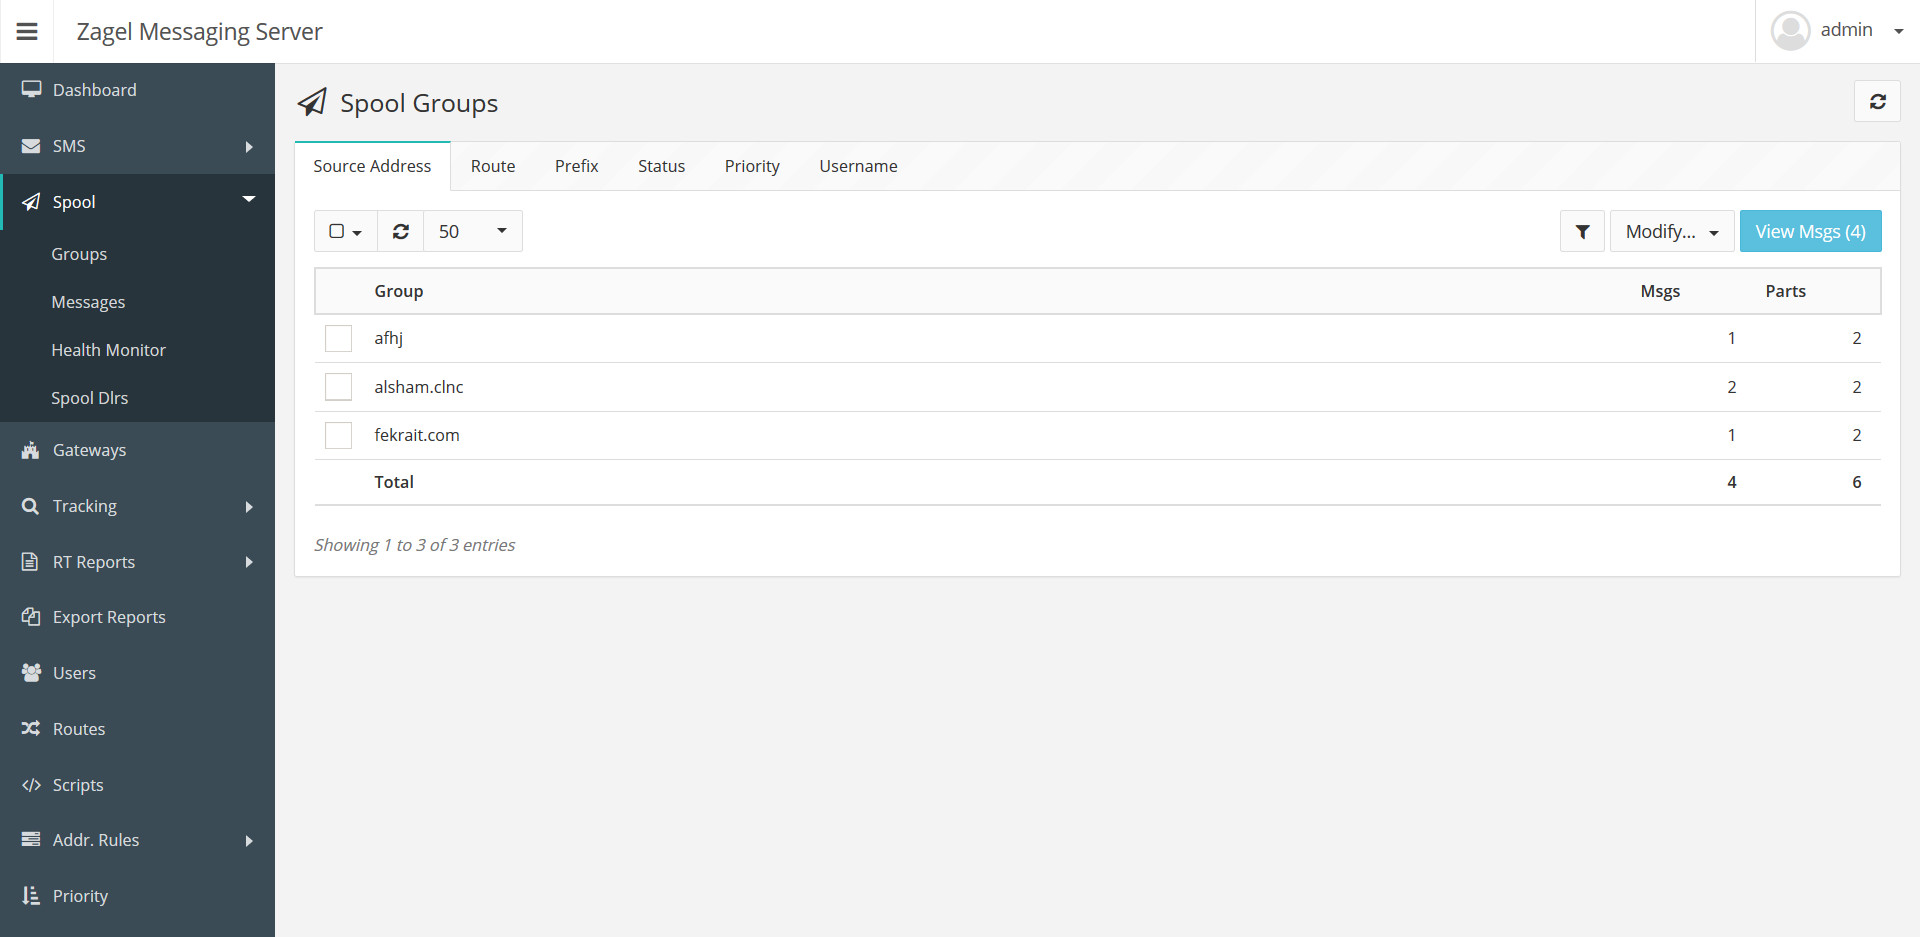Click the Dashboard monitor icon
1920x937 pixels.
31,89
